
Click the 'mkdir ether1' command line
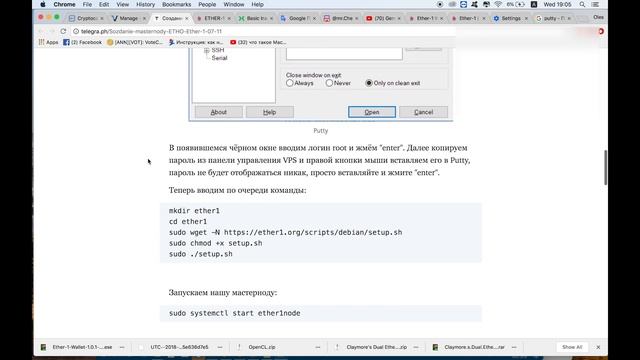(x=194, y=211)
